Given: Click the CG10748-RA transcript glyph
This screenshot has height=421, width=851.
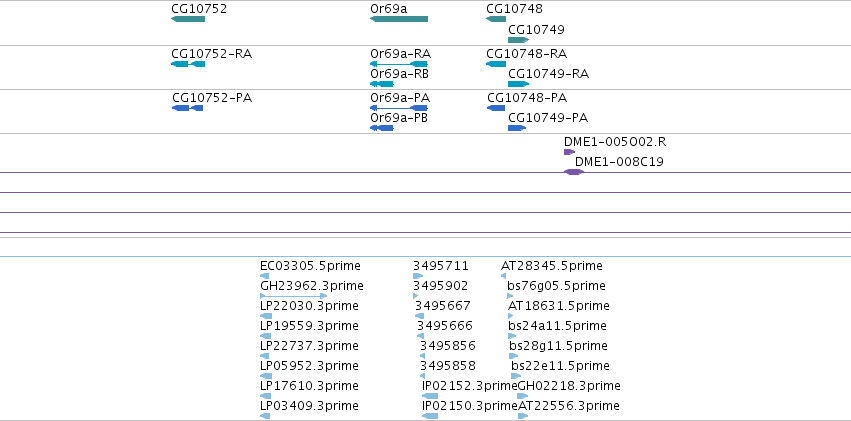Looking at the screenshot, I should click(496, 64).
